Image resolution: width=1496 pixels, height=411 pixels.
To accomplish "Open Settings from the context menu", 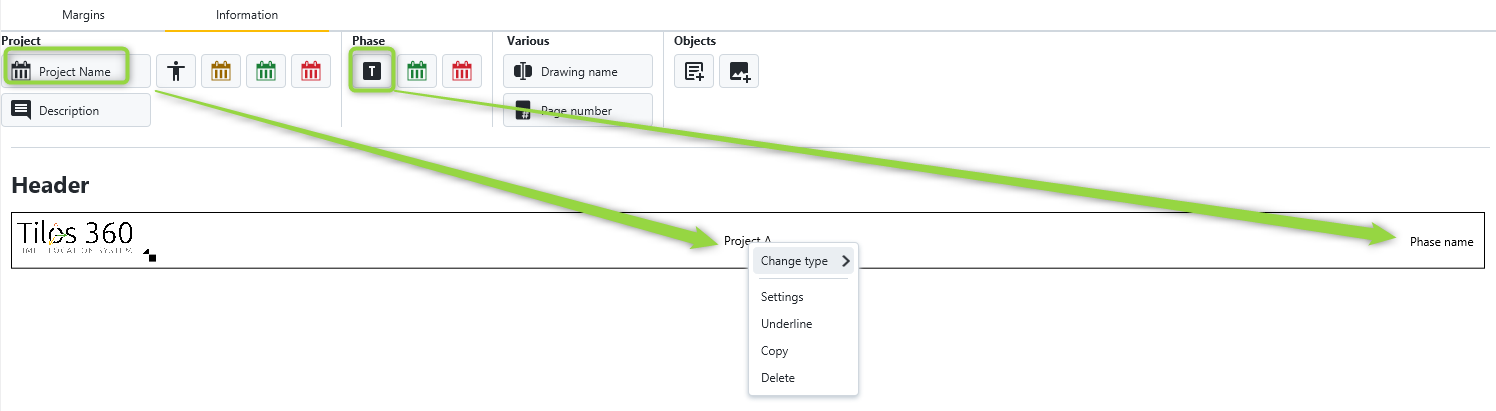I will pyautogui.click(x=782, y=297).
